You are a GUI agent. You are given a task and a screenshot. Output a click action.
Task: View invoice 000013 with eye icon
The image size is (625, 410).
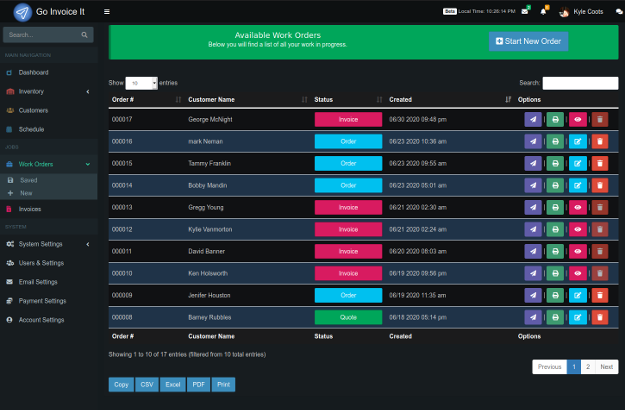[578, 207]
